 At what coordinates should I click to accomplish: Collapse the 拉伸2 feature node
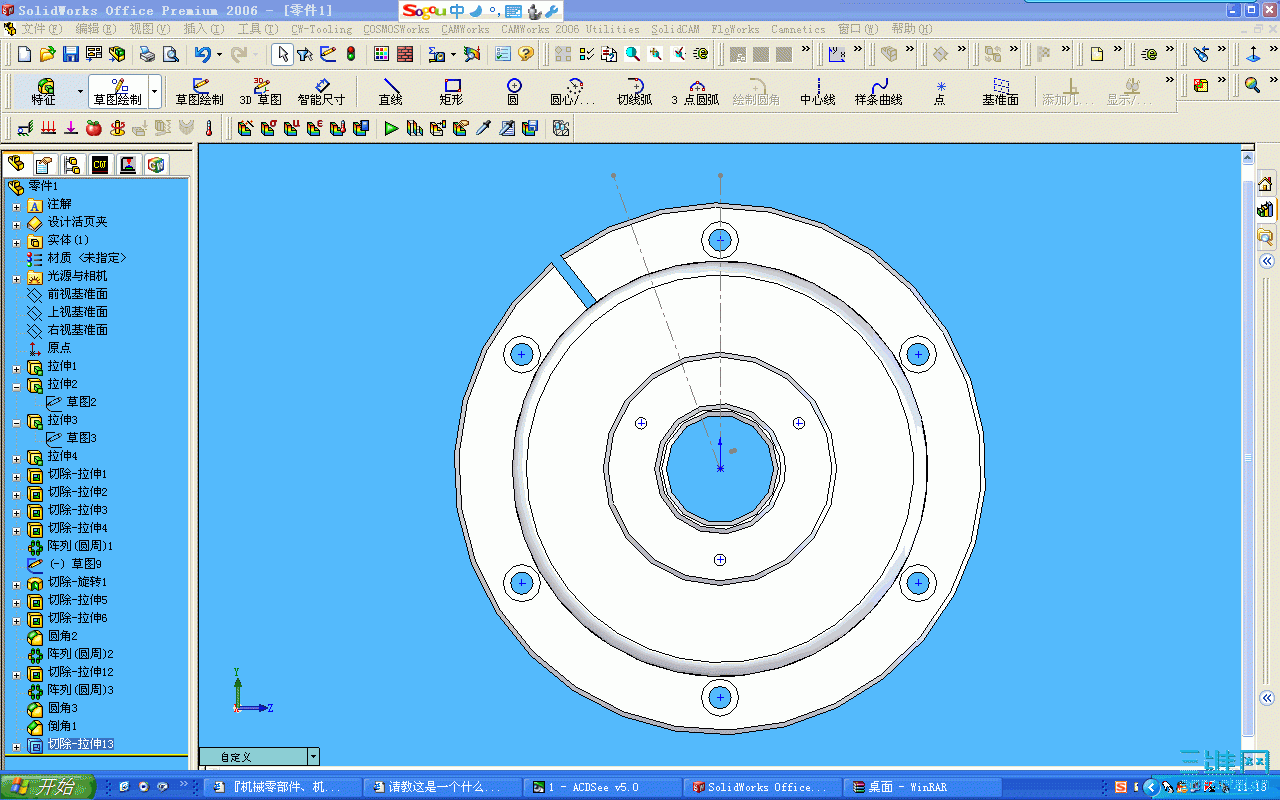coord(16,385)
